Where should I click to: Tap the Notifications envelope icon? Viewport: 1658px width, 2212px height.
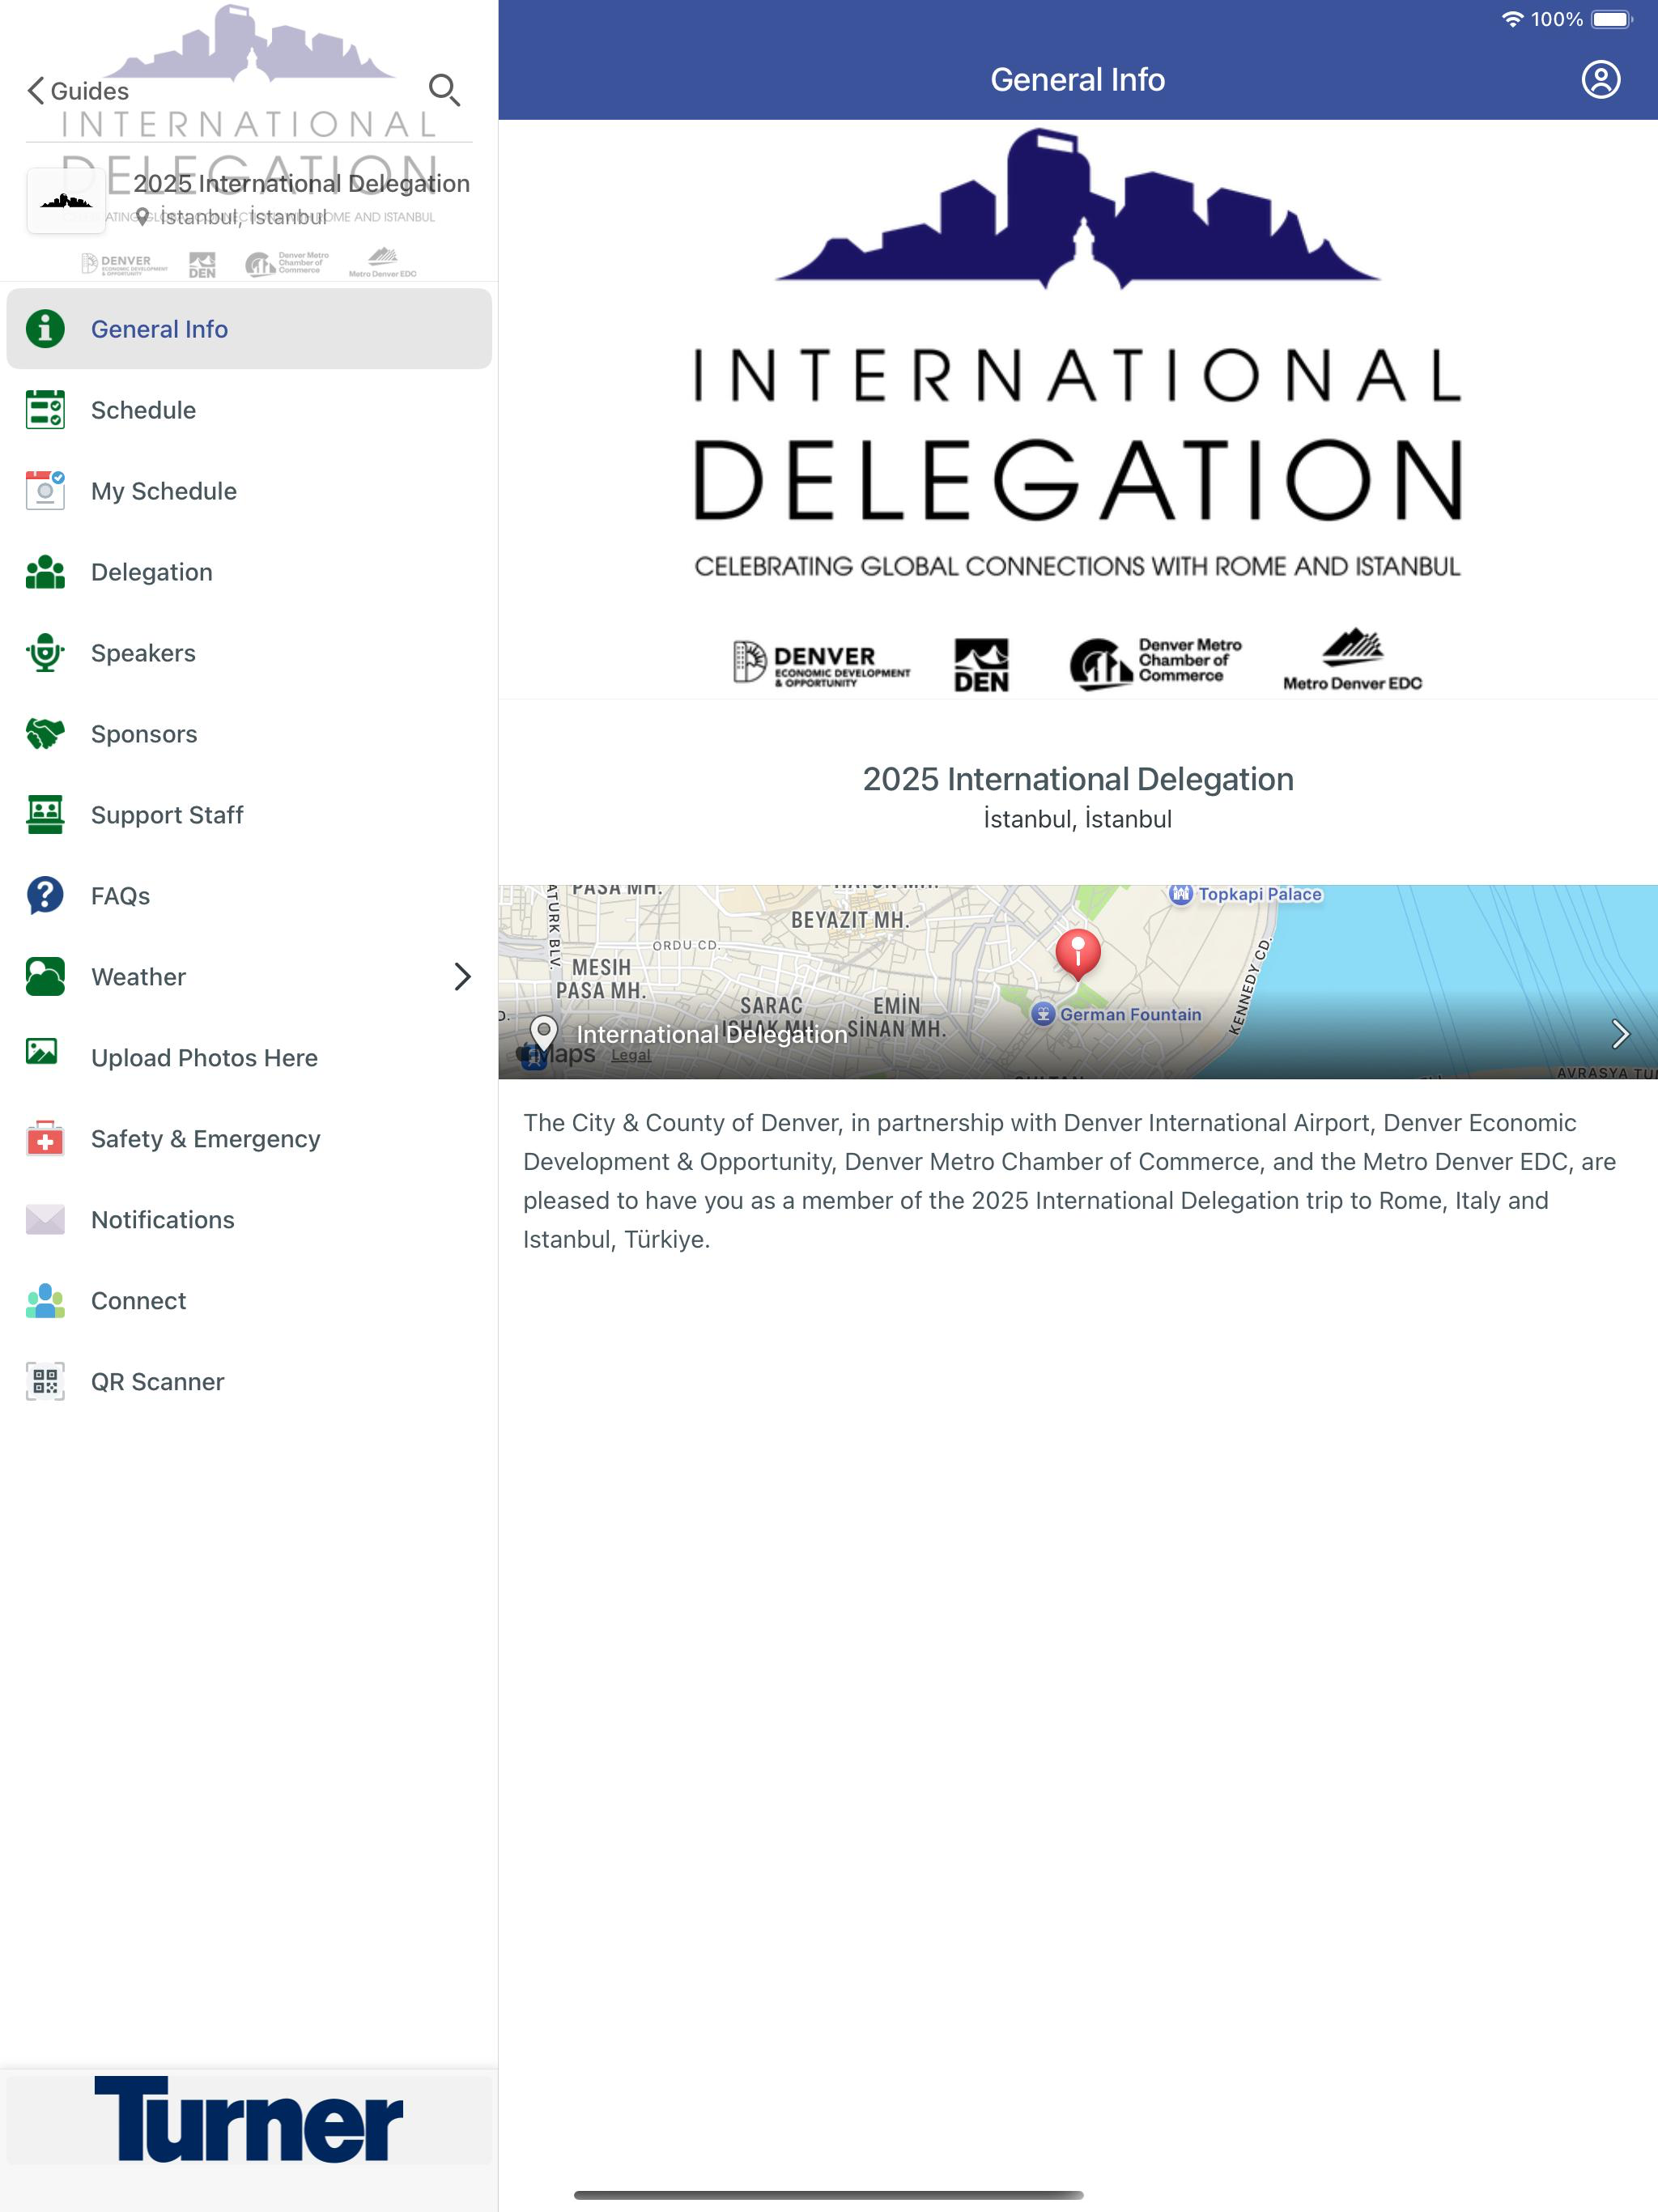pyautogui.click(x=45, y=1220)
